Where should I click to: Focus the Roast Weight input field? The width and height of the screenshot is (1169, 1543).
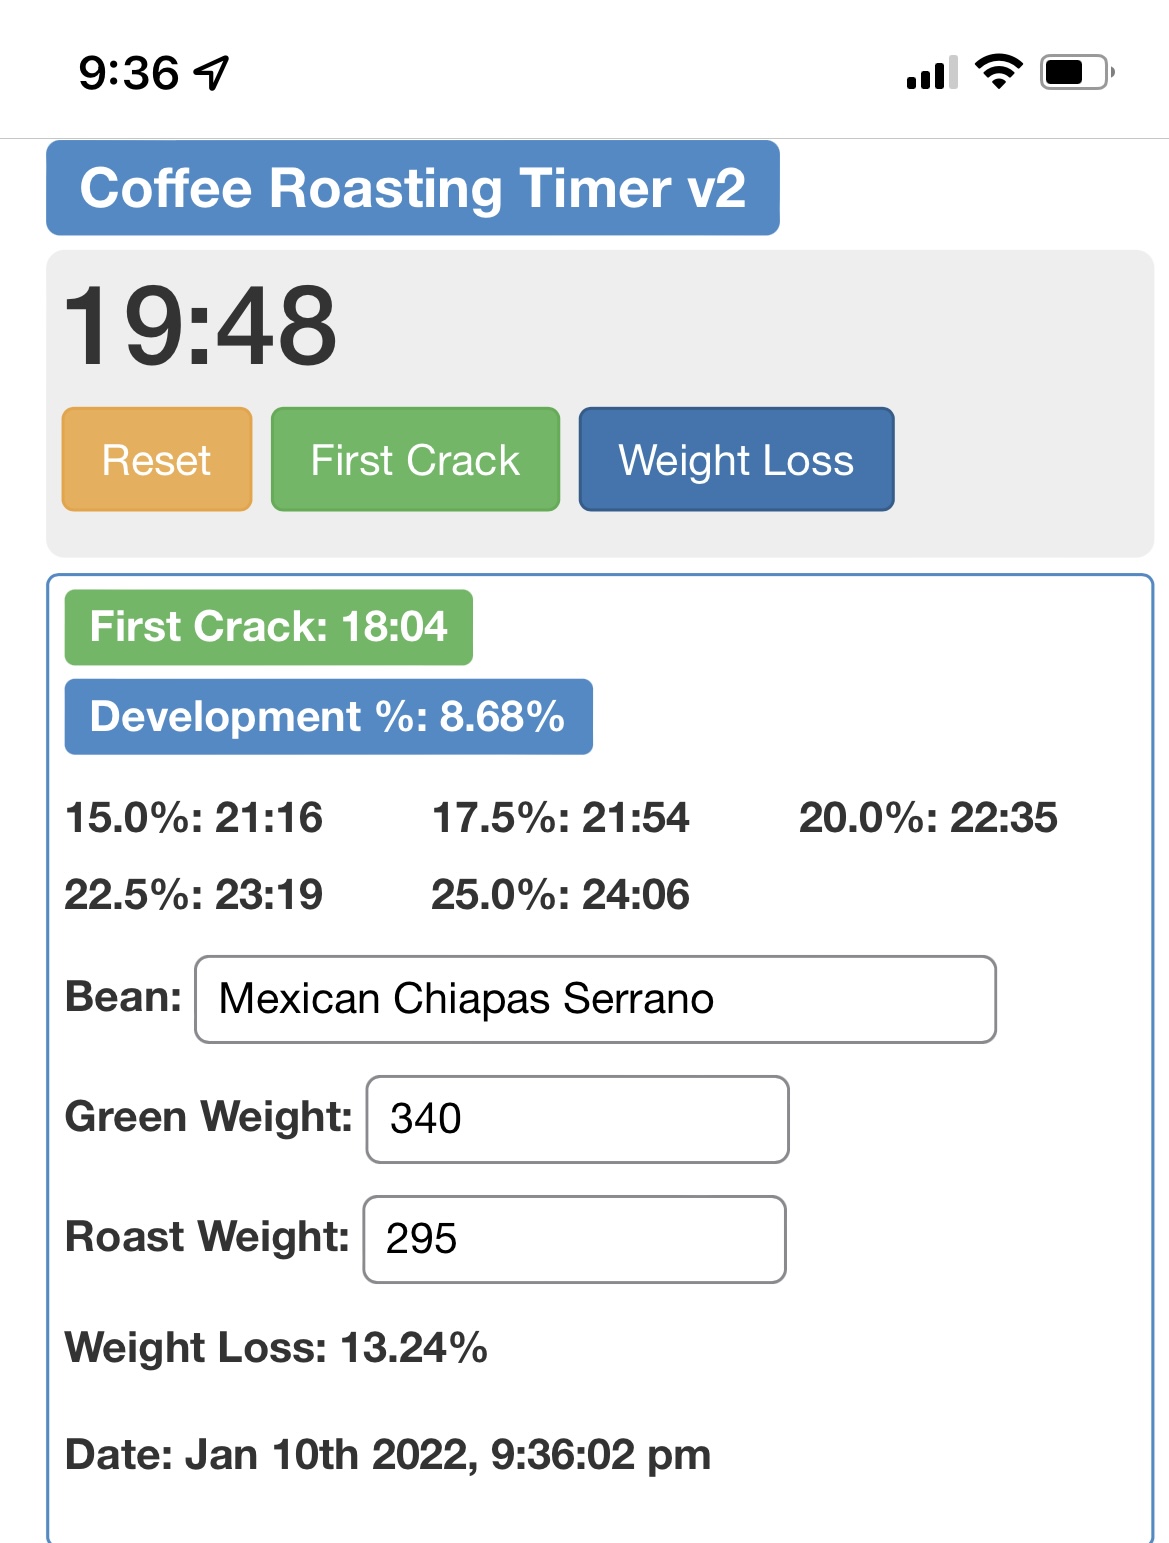(575, 1239)
